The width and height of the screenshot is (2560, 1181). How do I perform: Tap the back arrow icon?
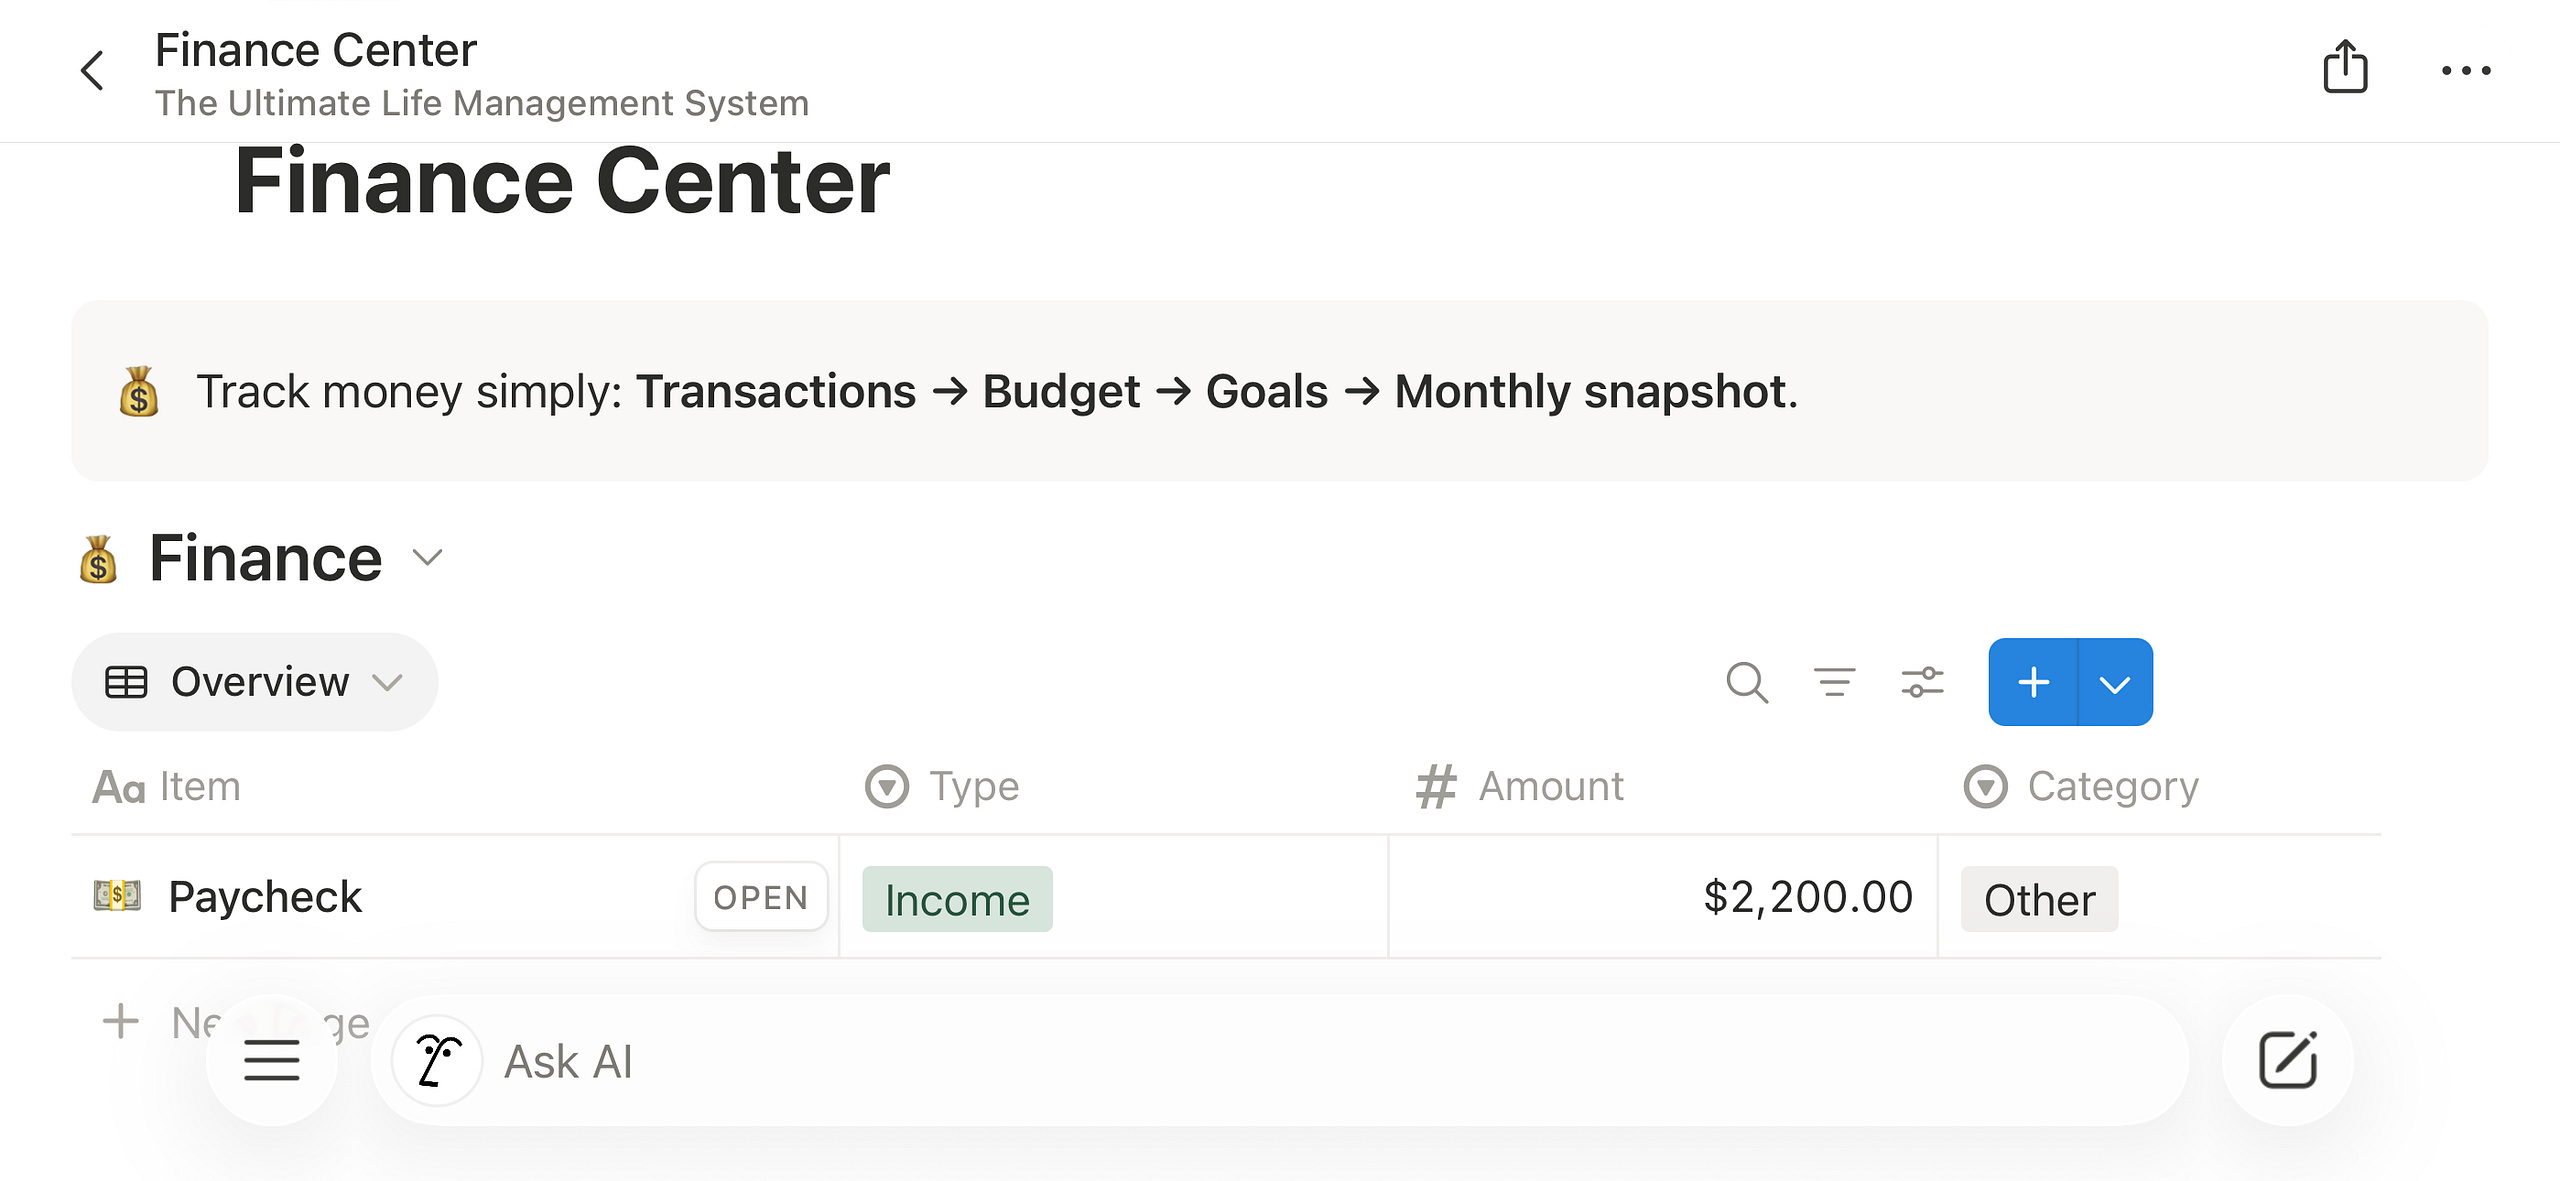92,71
